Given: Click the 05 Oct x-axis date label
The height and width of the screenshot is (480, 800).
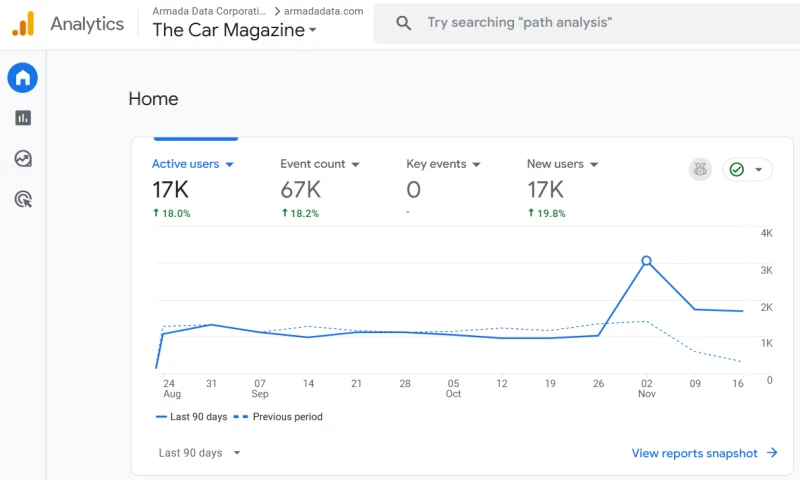Looking at the screenshot, I should click(x=453, y=388).
